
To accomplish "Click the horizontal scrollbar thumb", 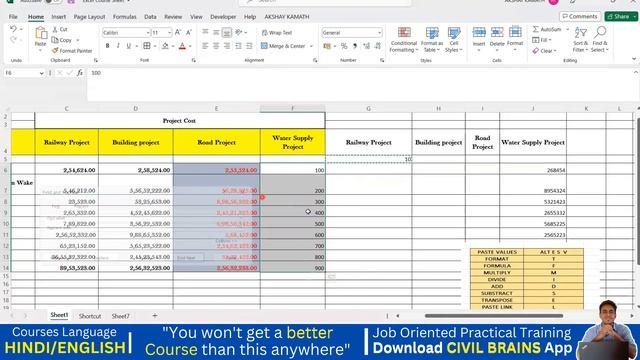I will click(494, 316).
